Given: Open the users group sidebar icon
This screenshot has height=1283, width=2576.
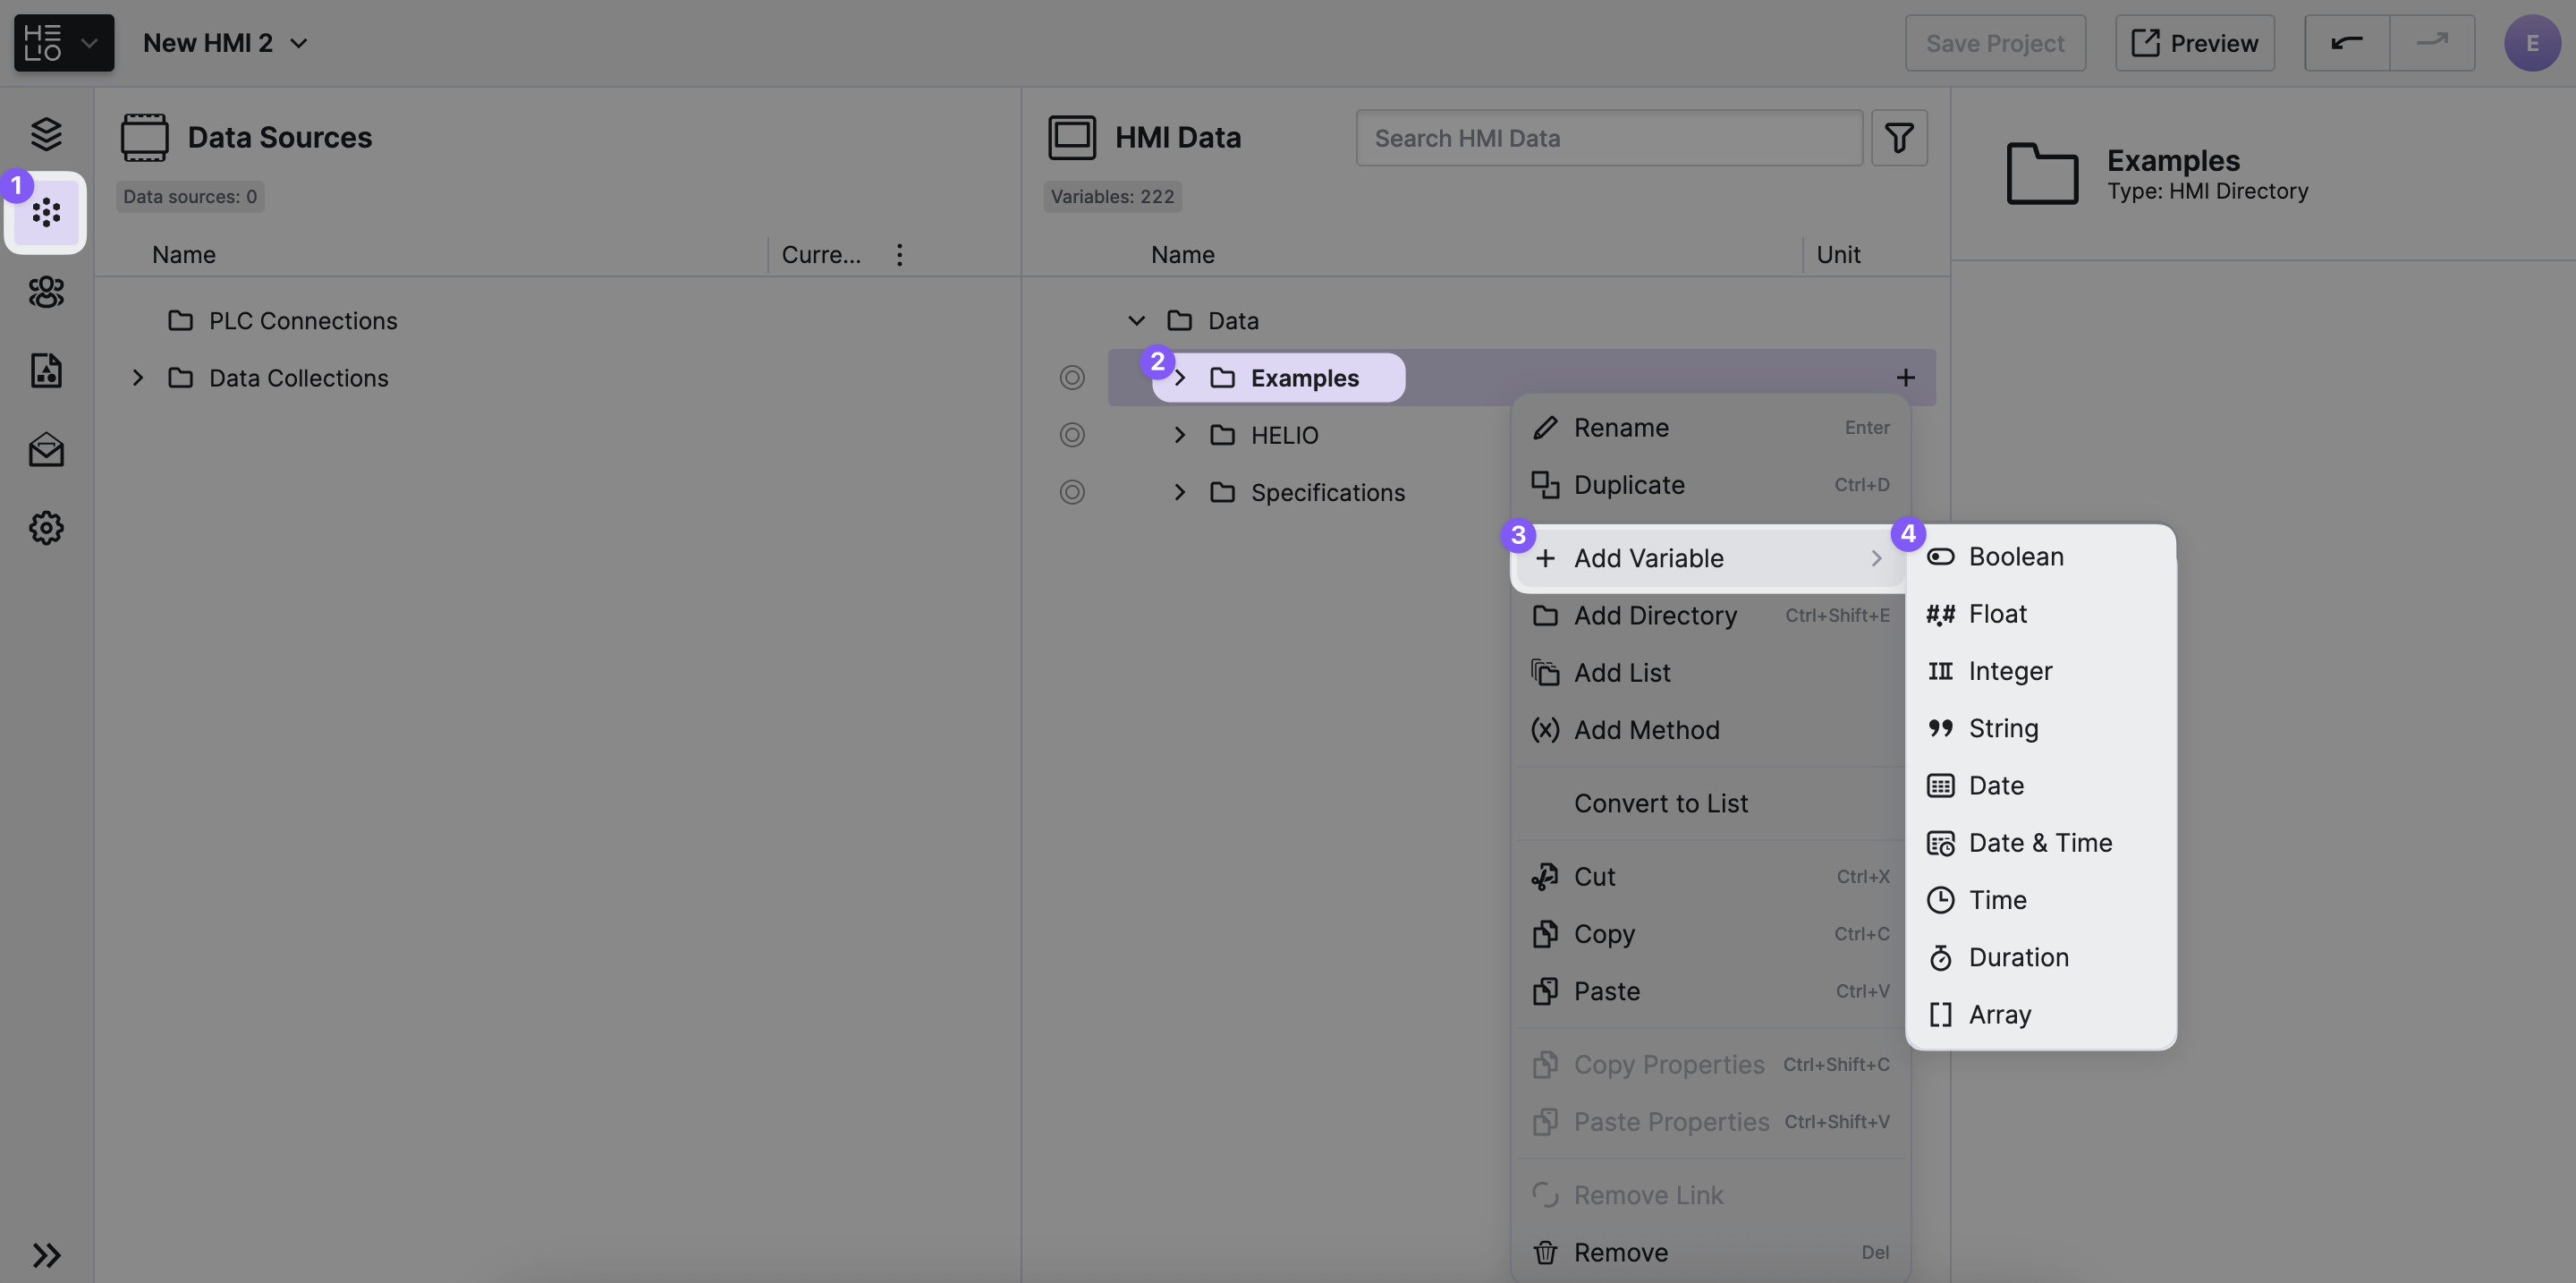Looking at the screenshot, I should (46, 292).
